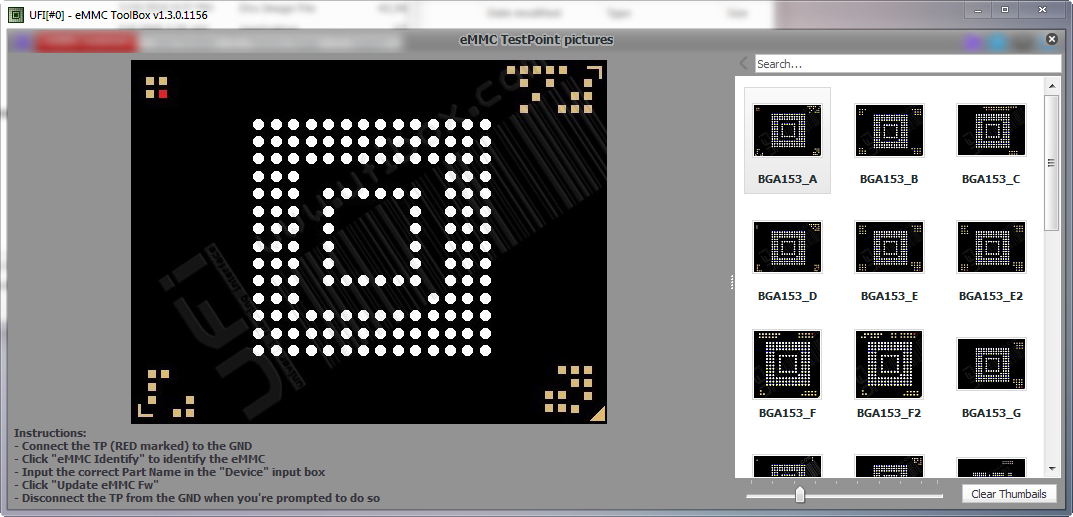Click the BGA153_F2 label text
Image resolution: width=1073 pixels, height=517 pixels.
click(x=889, y=413)
